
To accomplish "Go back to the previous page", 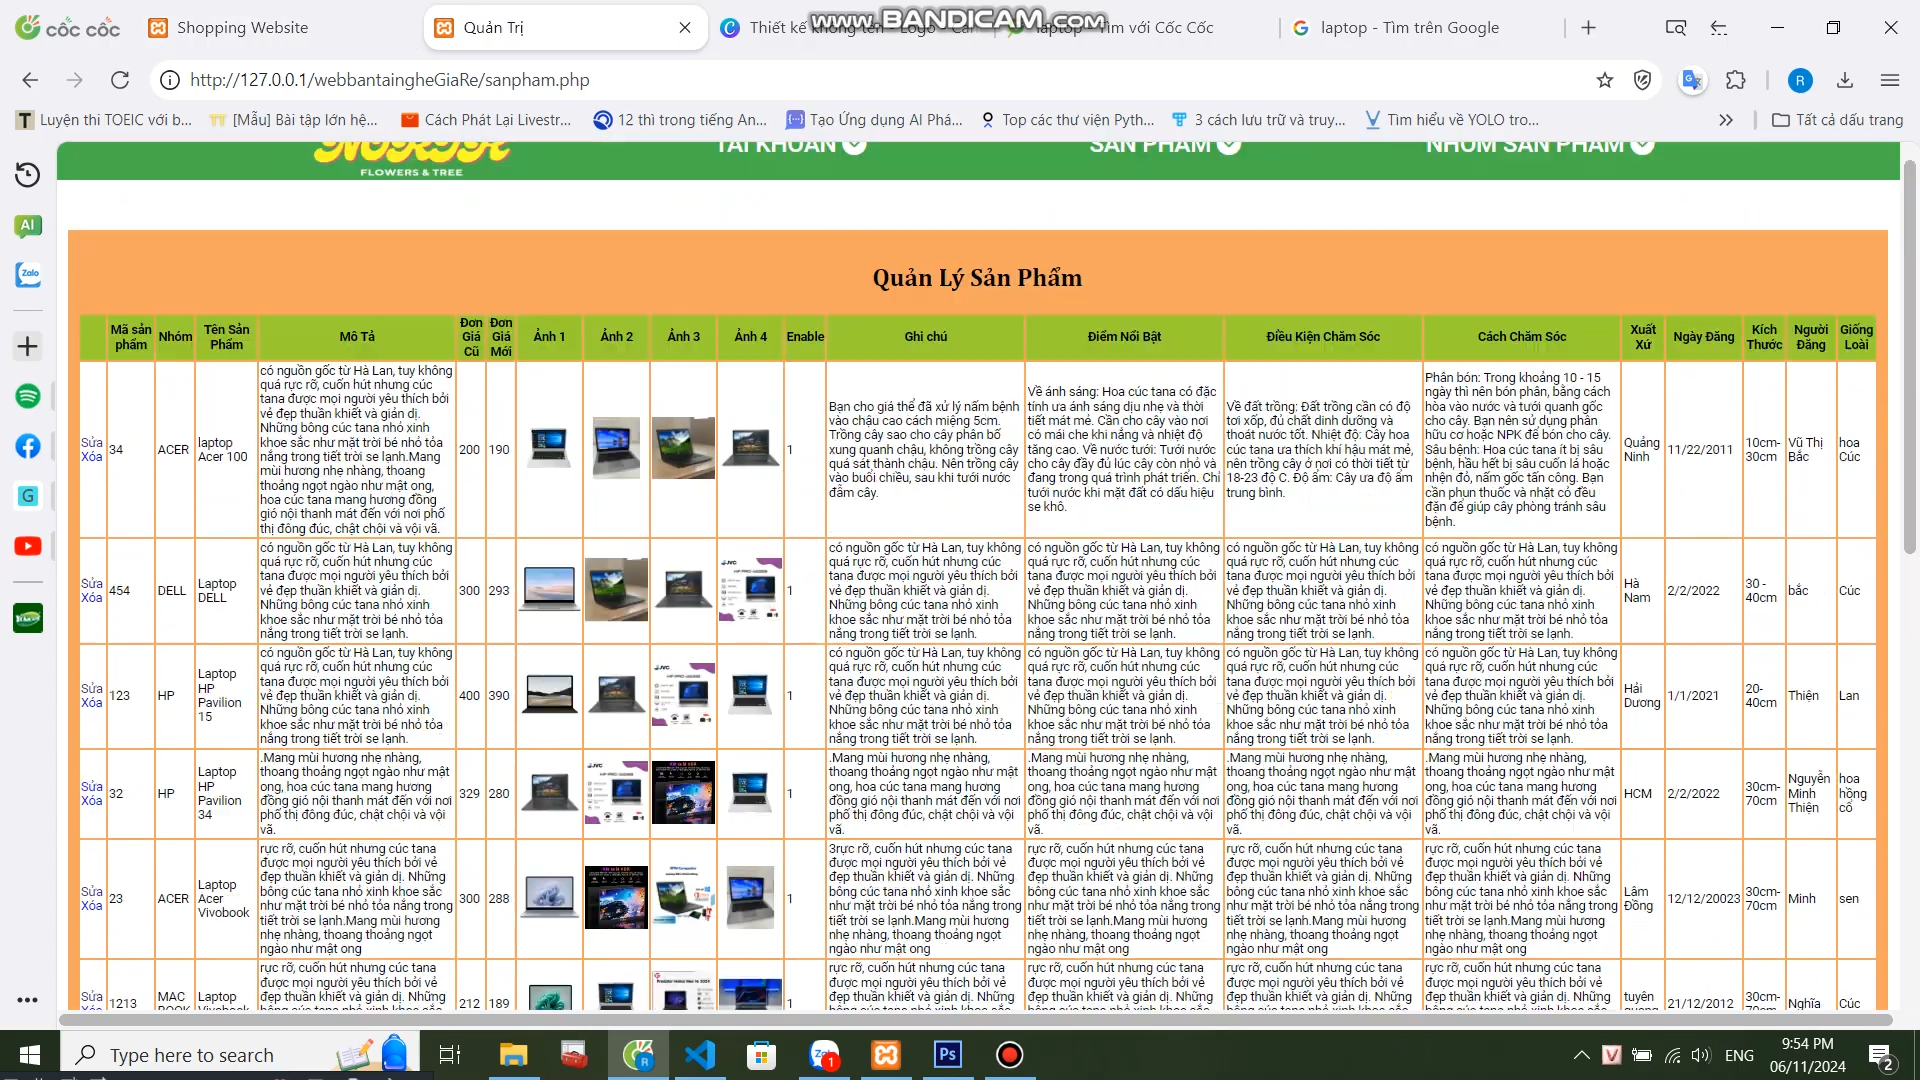I will [x=30, y=80].
